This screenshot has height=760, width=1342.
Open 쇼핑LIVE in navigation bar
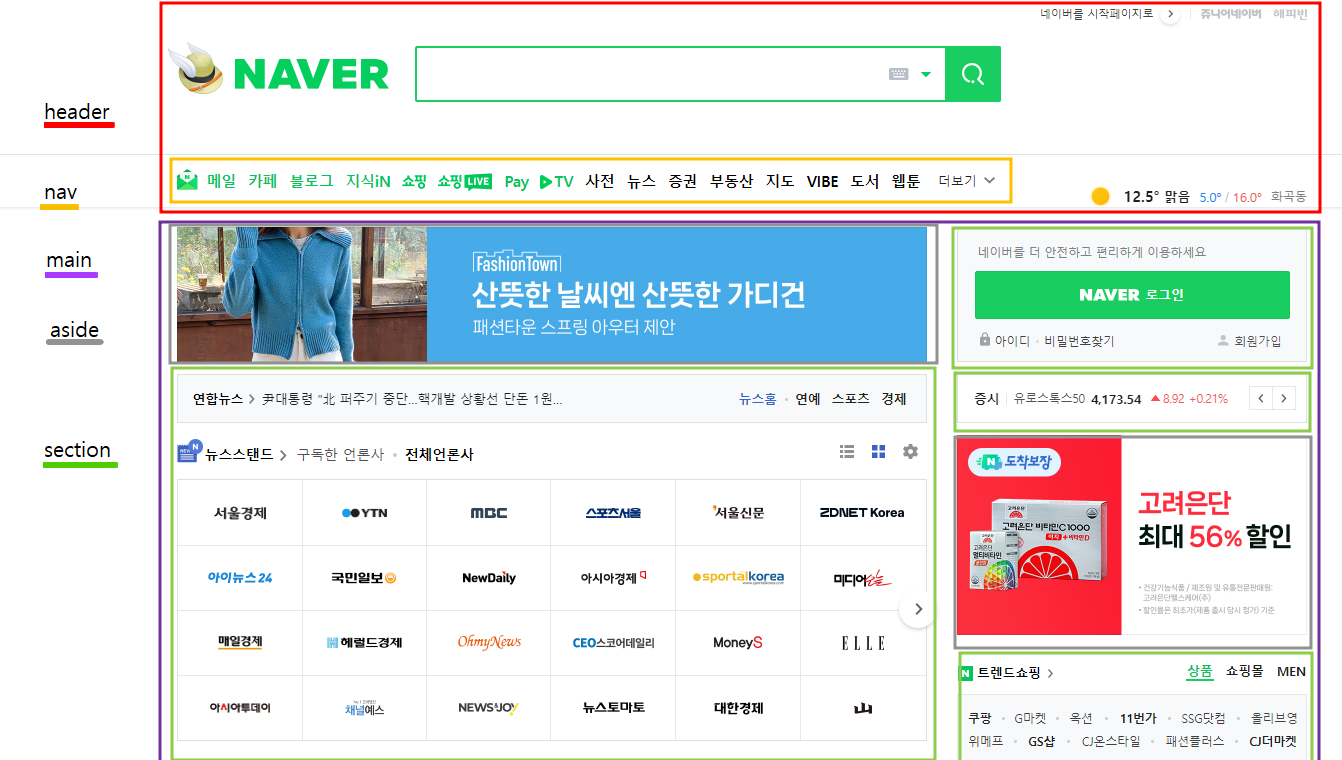pos(465,181)
